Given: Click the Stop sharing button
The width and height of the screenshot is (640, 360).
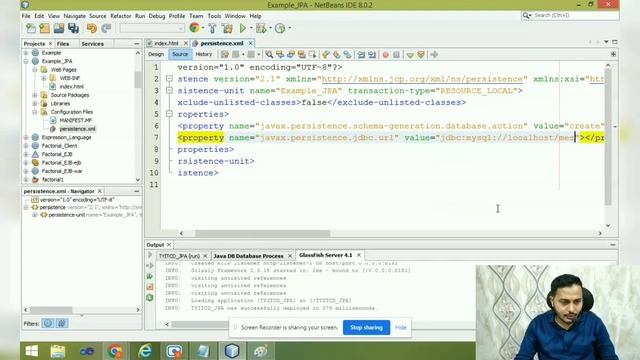Looking at the screenshot, I should point(367,327).
